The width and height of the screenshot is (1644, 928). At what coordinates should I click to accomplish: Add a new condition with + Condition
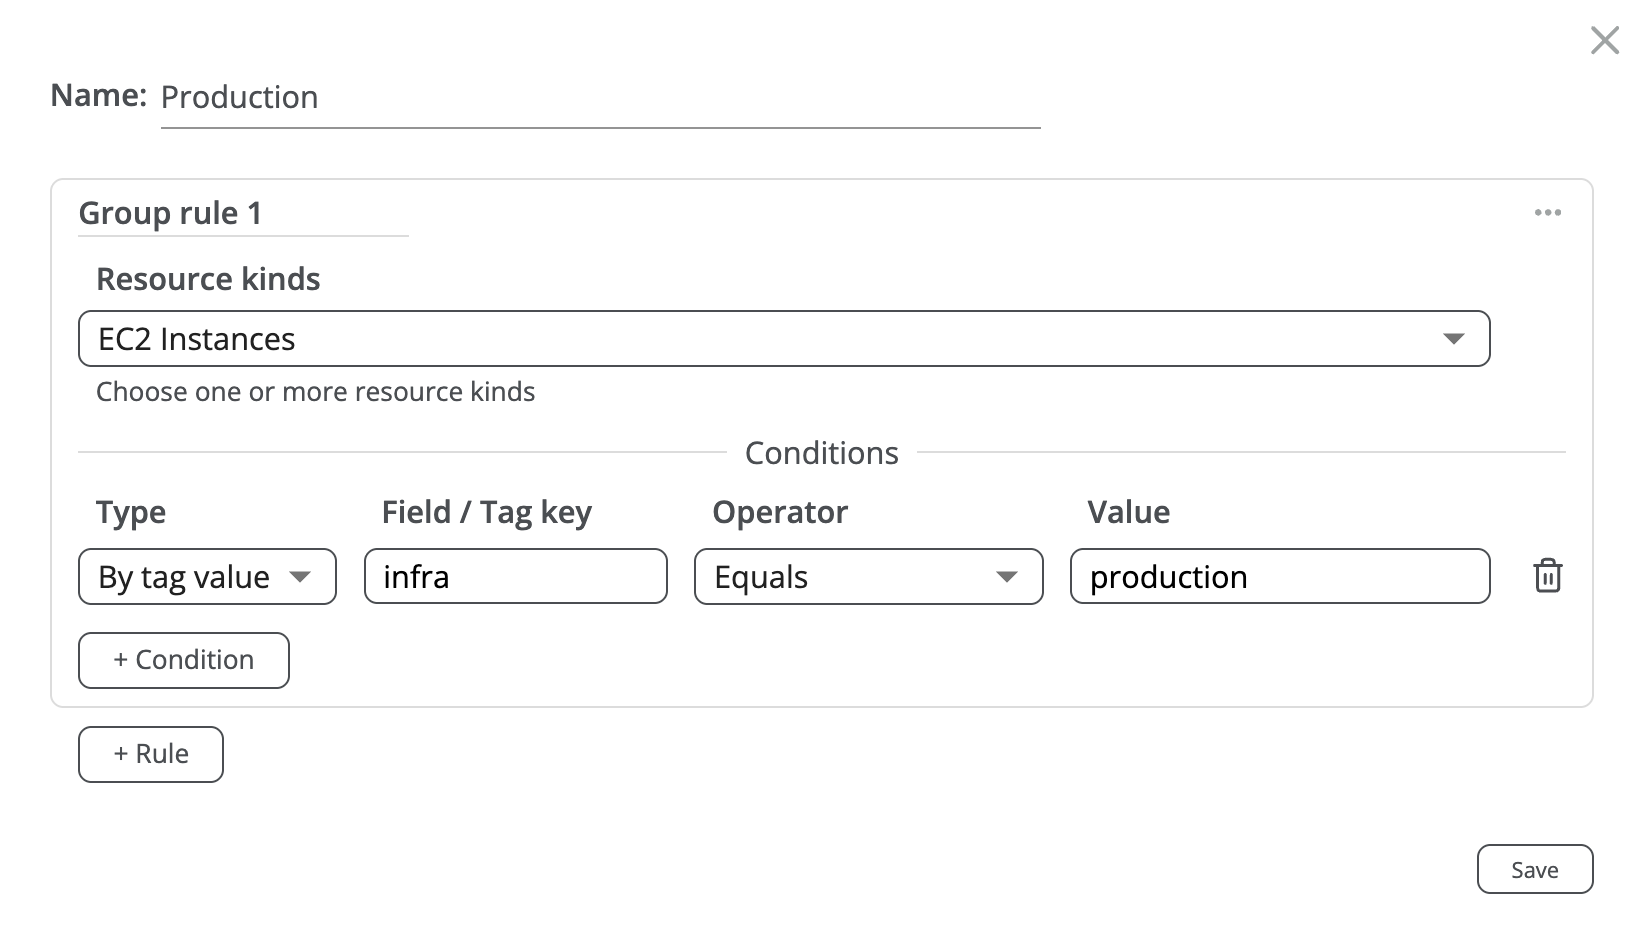[184, 660]
